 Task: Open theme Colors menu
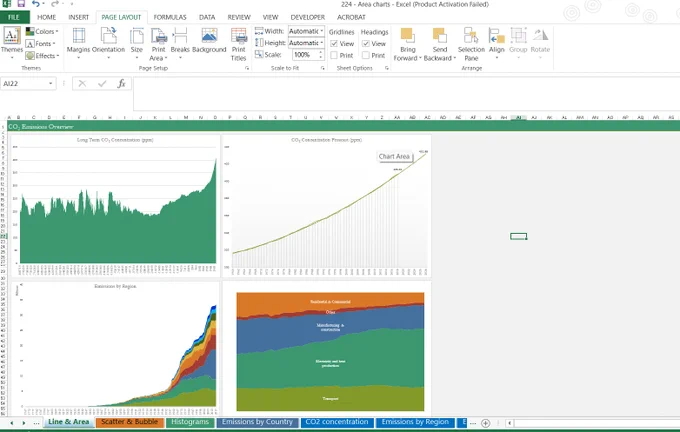tap(42, 31)
